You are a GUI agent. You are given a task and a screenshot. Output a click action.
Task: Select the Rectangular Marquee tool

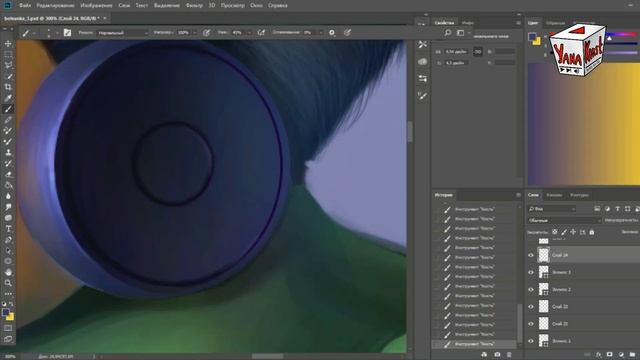(8, 54)
